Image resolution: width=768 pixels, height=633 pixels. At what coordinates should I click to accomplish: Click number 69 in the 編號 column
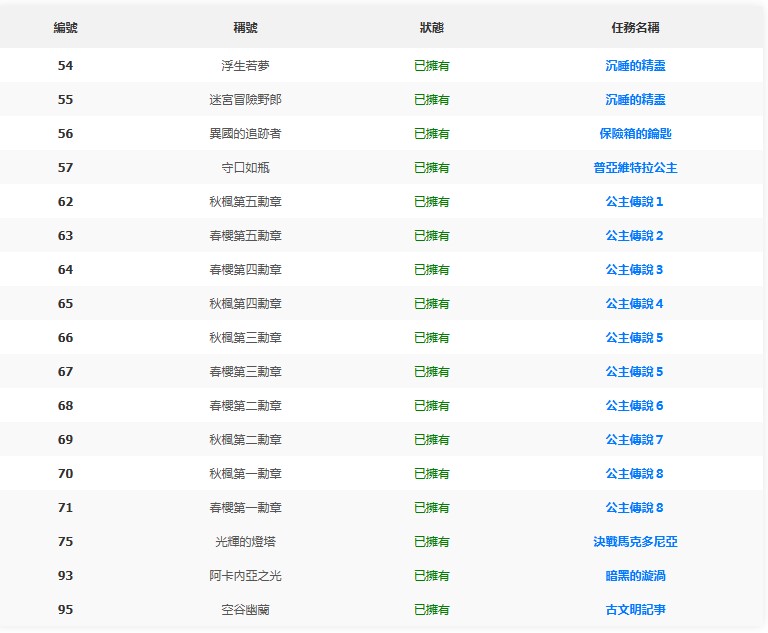click(66, 440)
